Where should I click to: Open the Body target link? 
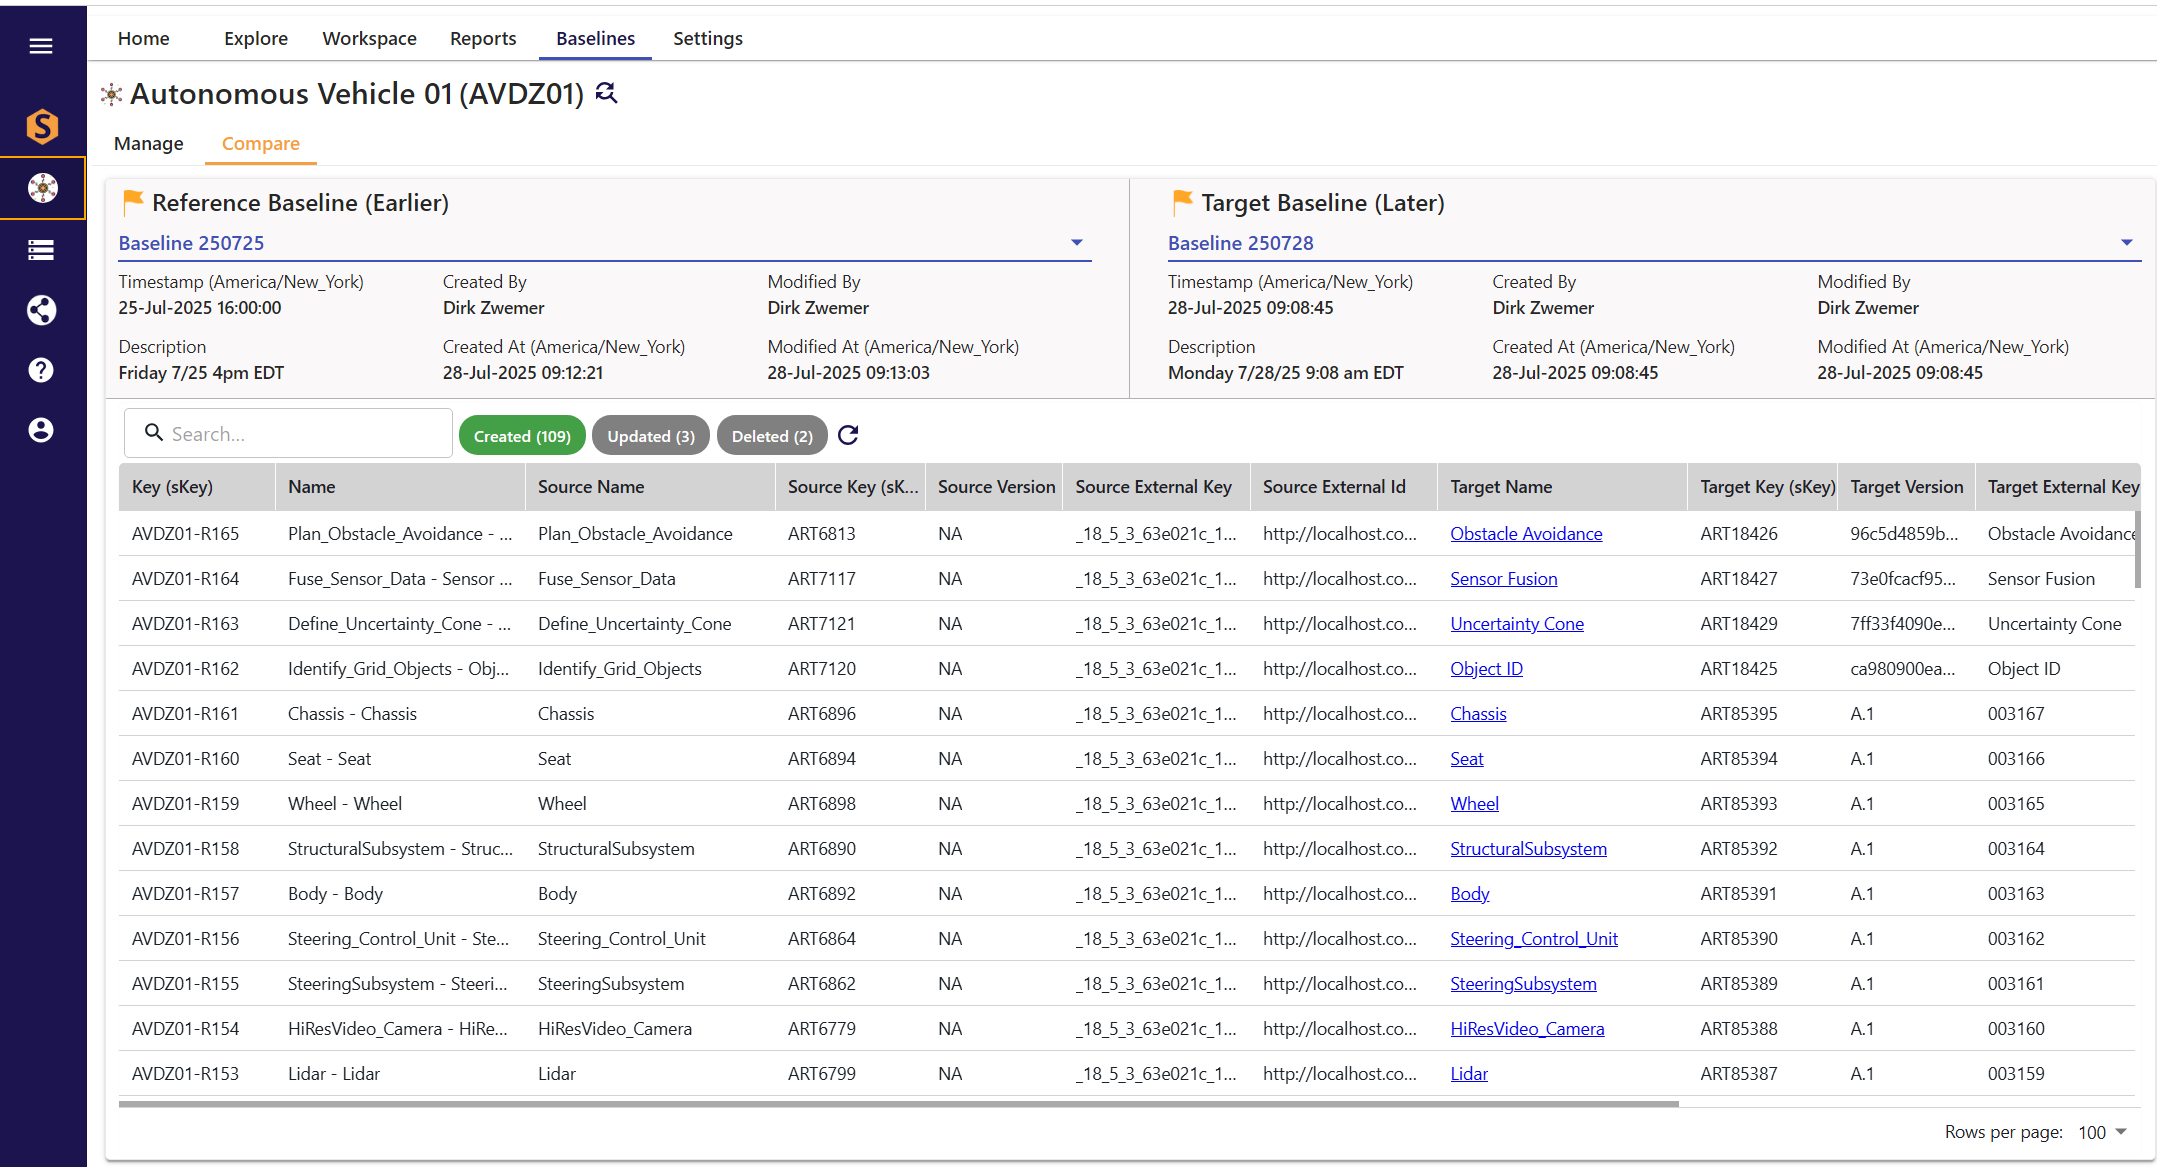1470,894
